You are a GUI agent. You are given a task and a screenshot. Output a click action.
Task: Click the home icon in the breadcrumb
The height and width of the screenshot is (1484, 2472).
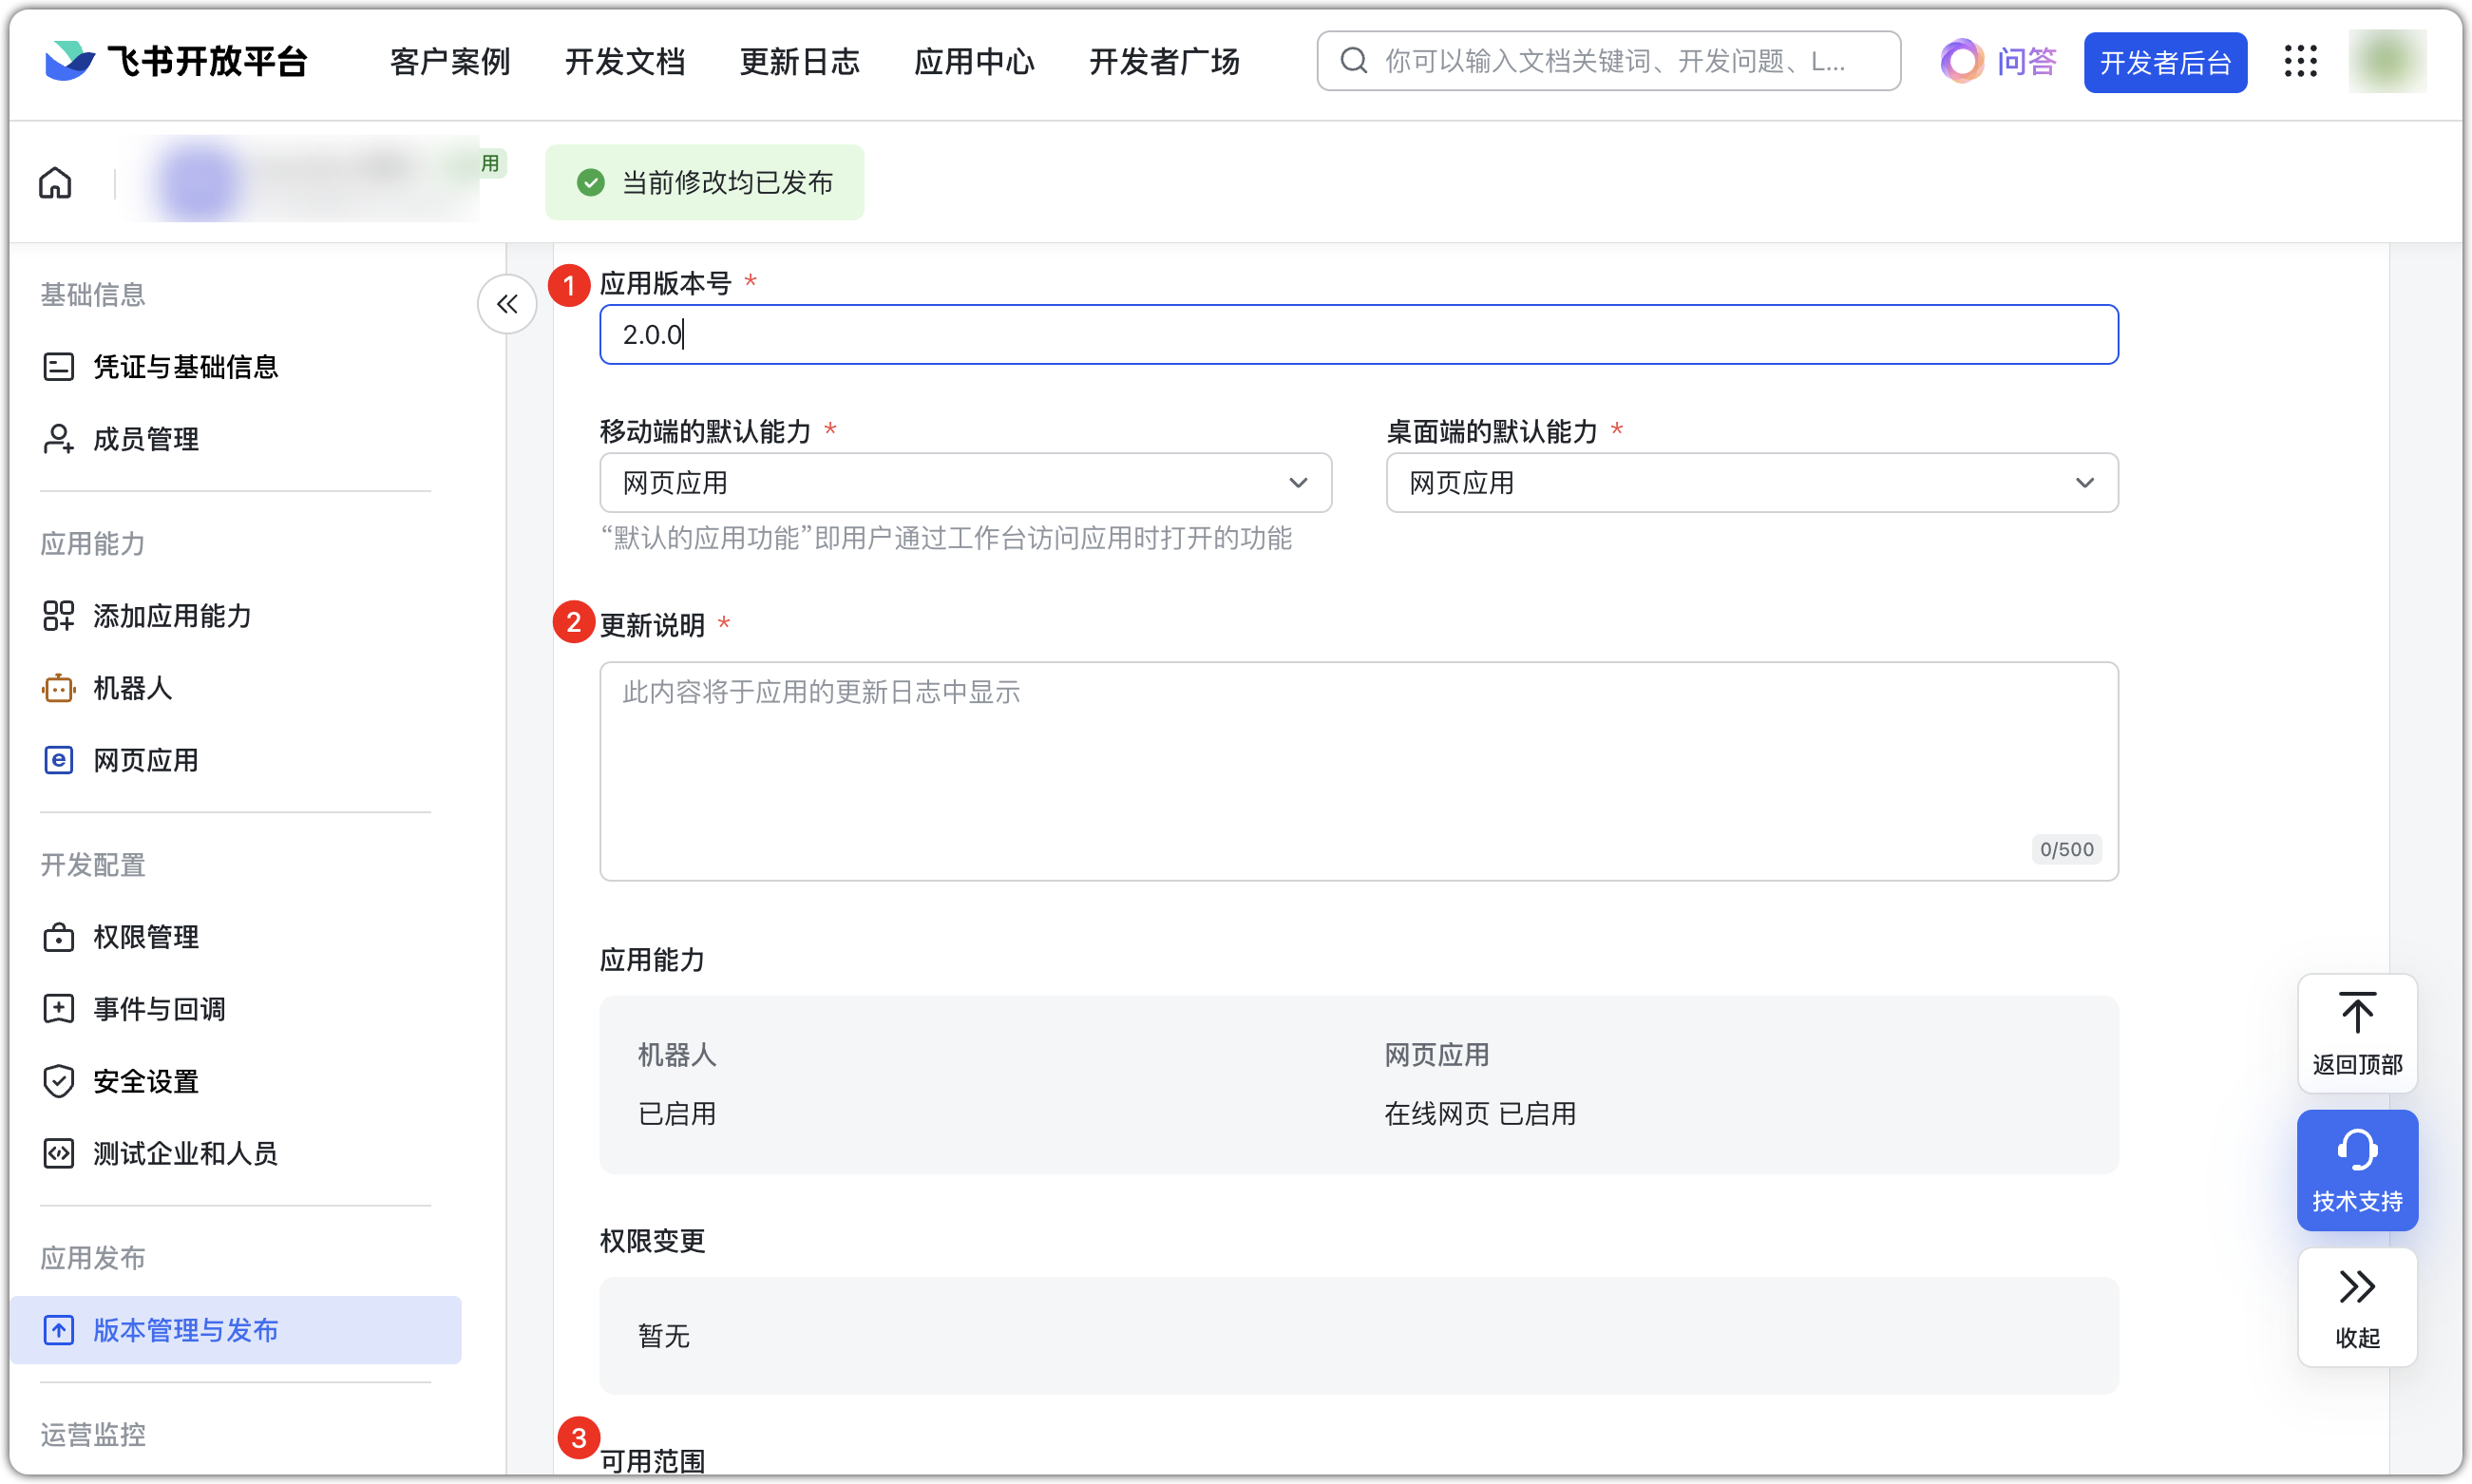pyautogui.click(x=55, y=183)
